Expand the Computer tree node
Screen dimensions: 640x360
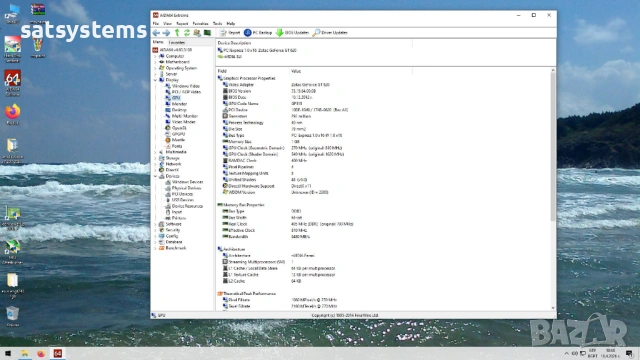tap(155, 56)
